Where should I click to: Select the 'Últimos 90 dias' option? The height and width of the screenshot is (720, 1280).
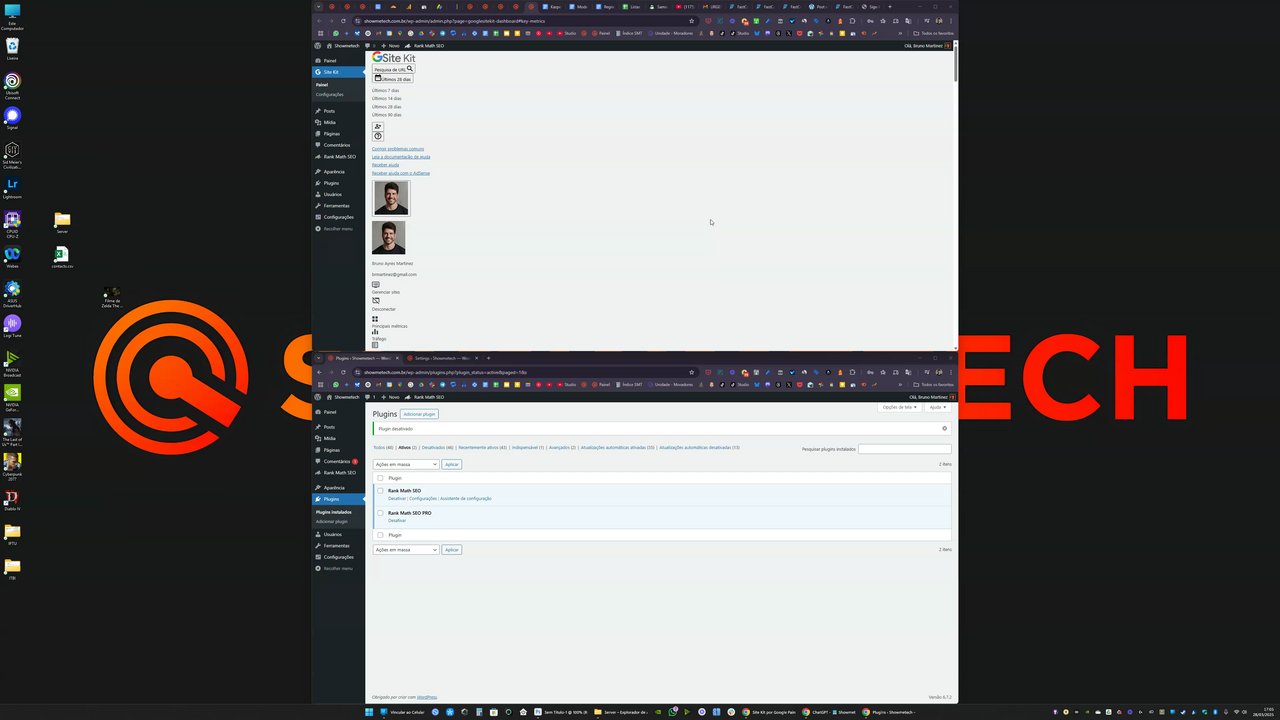point(386,115)
